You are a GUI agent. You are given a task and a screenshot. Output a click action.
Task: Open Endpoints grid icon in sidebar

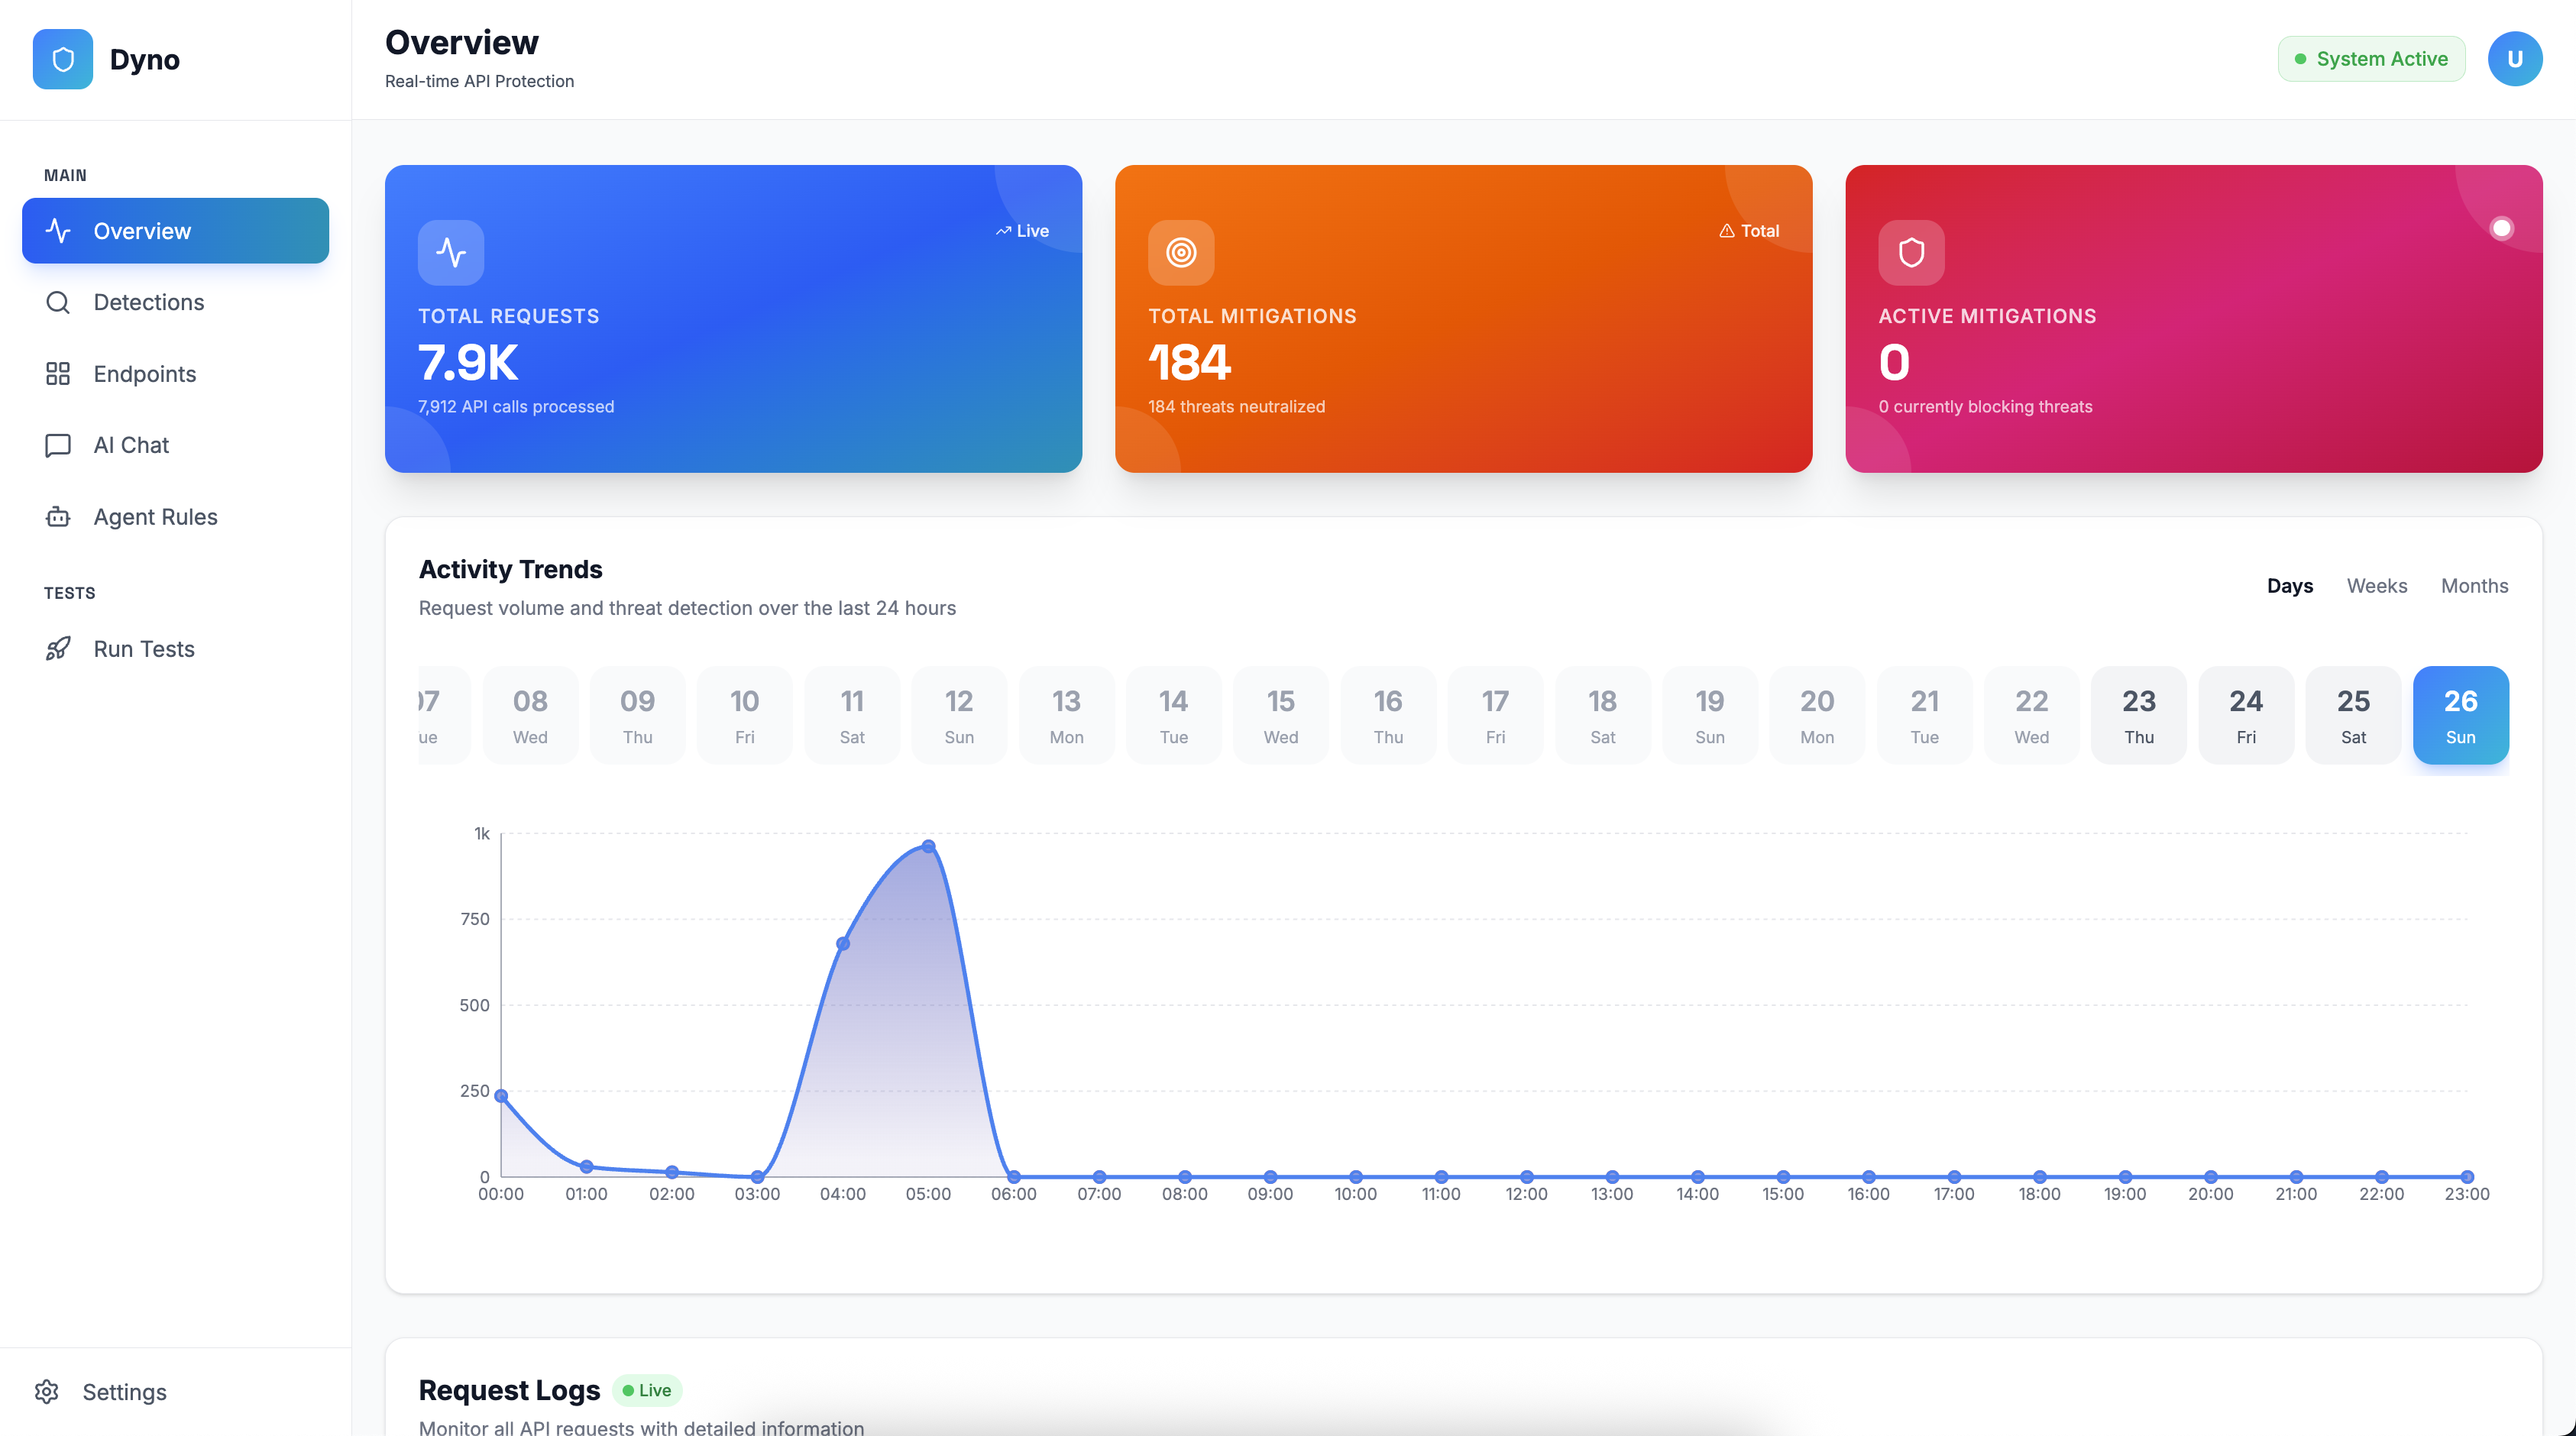pyautogui.click(x=58, y=374)
